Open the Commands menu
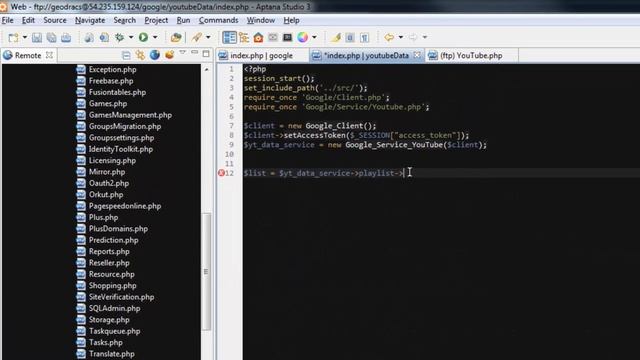This screenshot has height=360, width=640. click(218, 20)
